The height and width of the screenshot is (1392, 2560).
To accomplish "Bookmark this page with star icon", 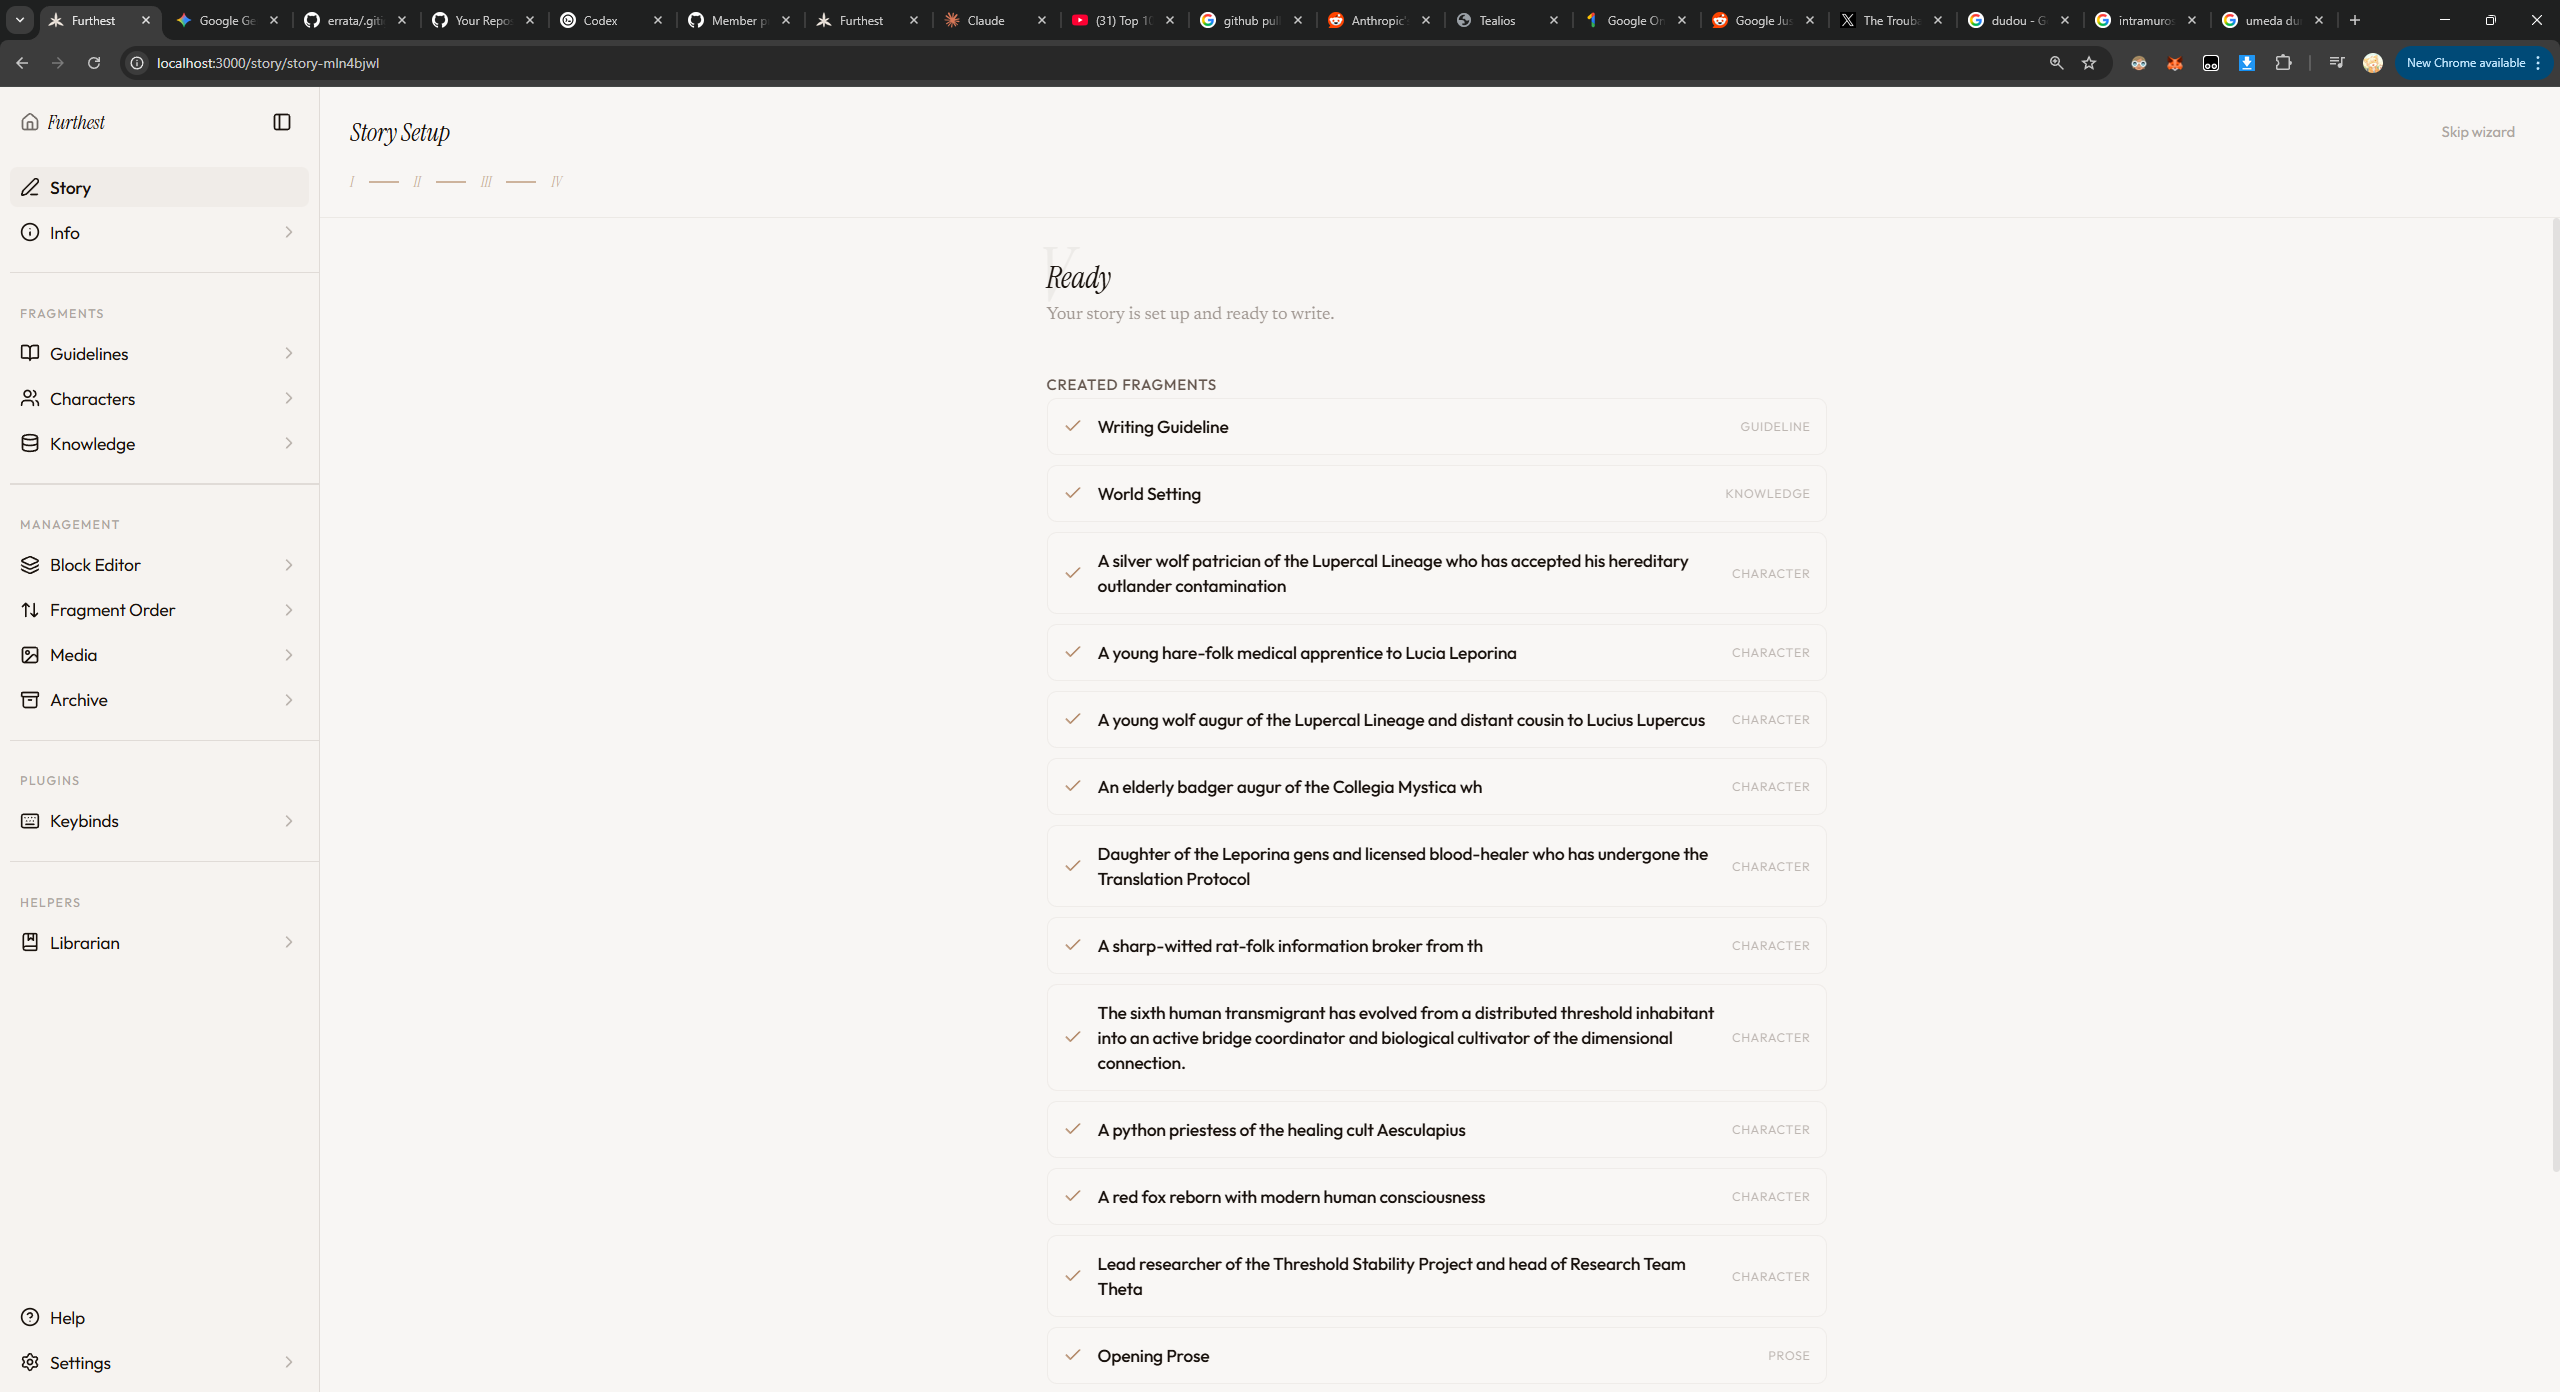I will [2089, 63].
